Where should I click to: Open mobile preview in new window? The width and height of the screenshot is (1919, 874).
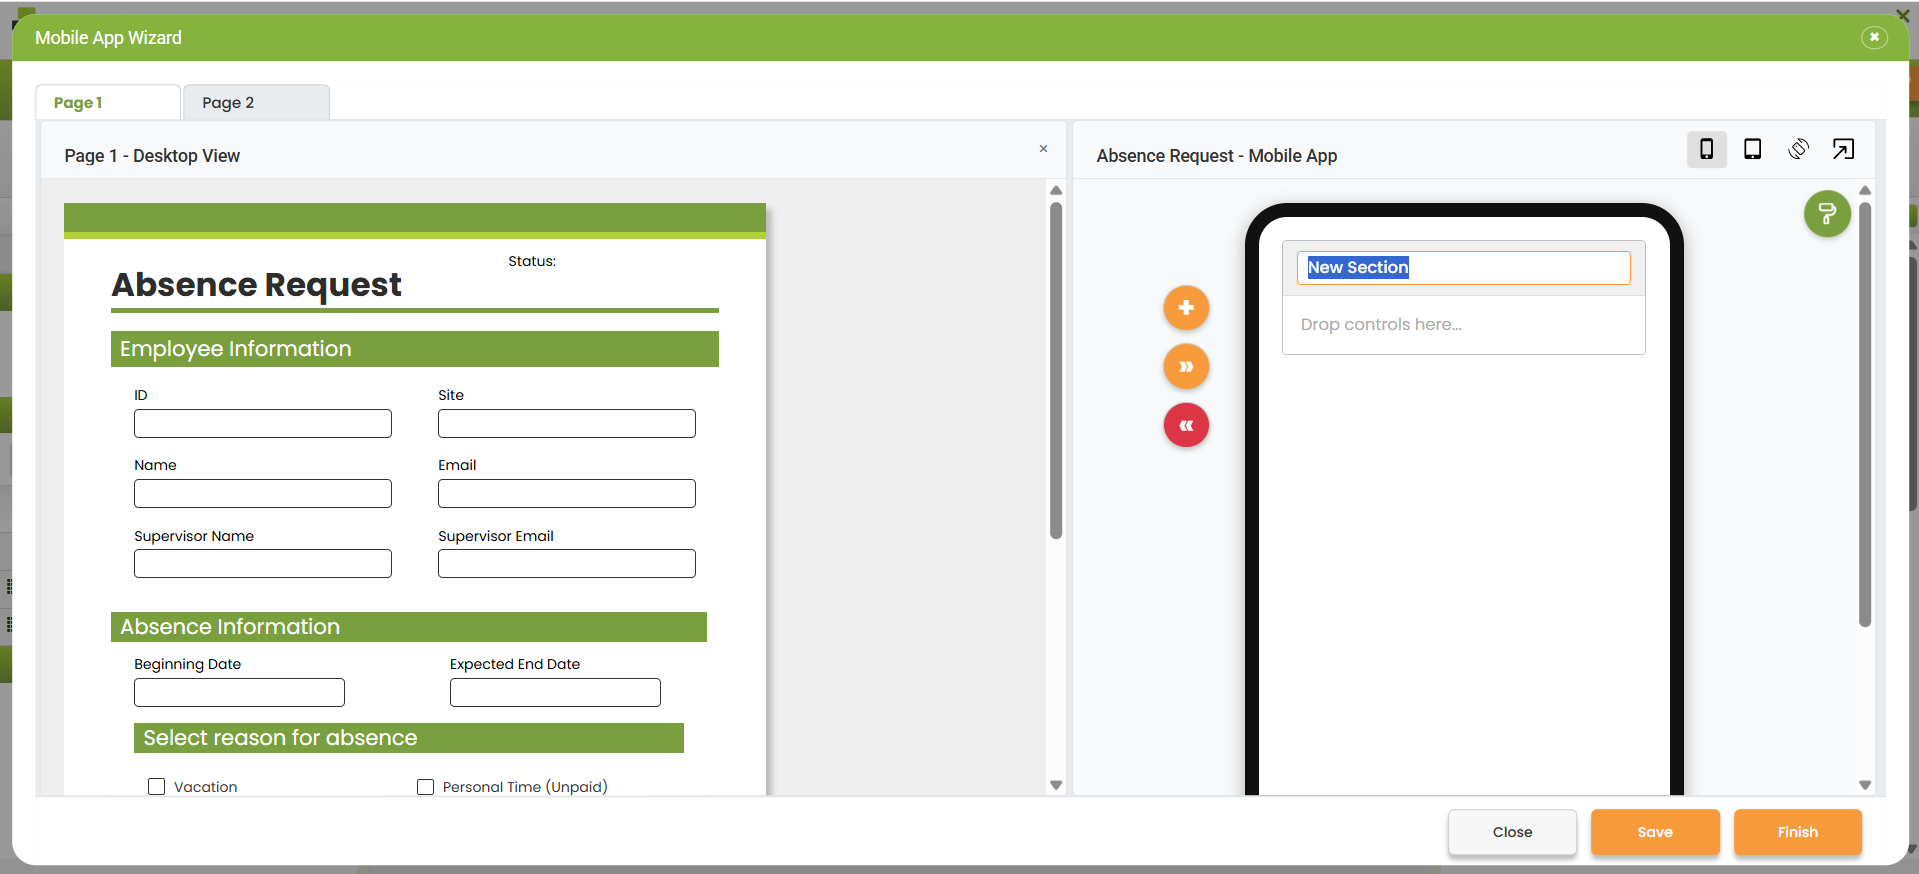[x=1843, y=149]
